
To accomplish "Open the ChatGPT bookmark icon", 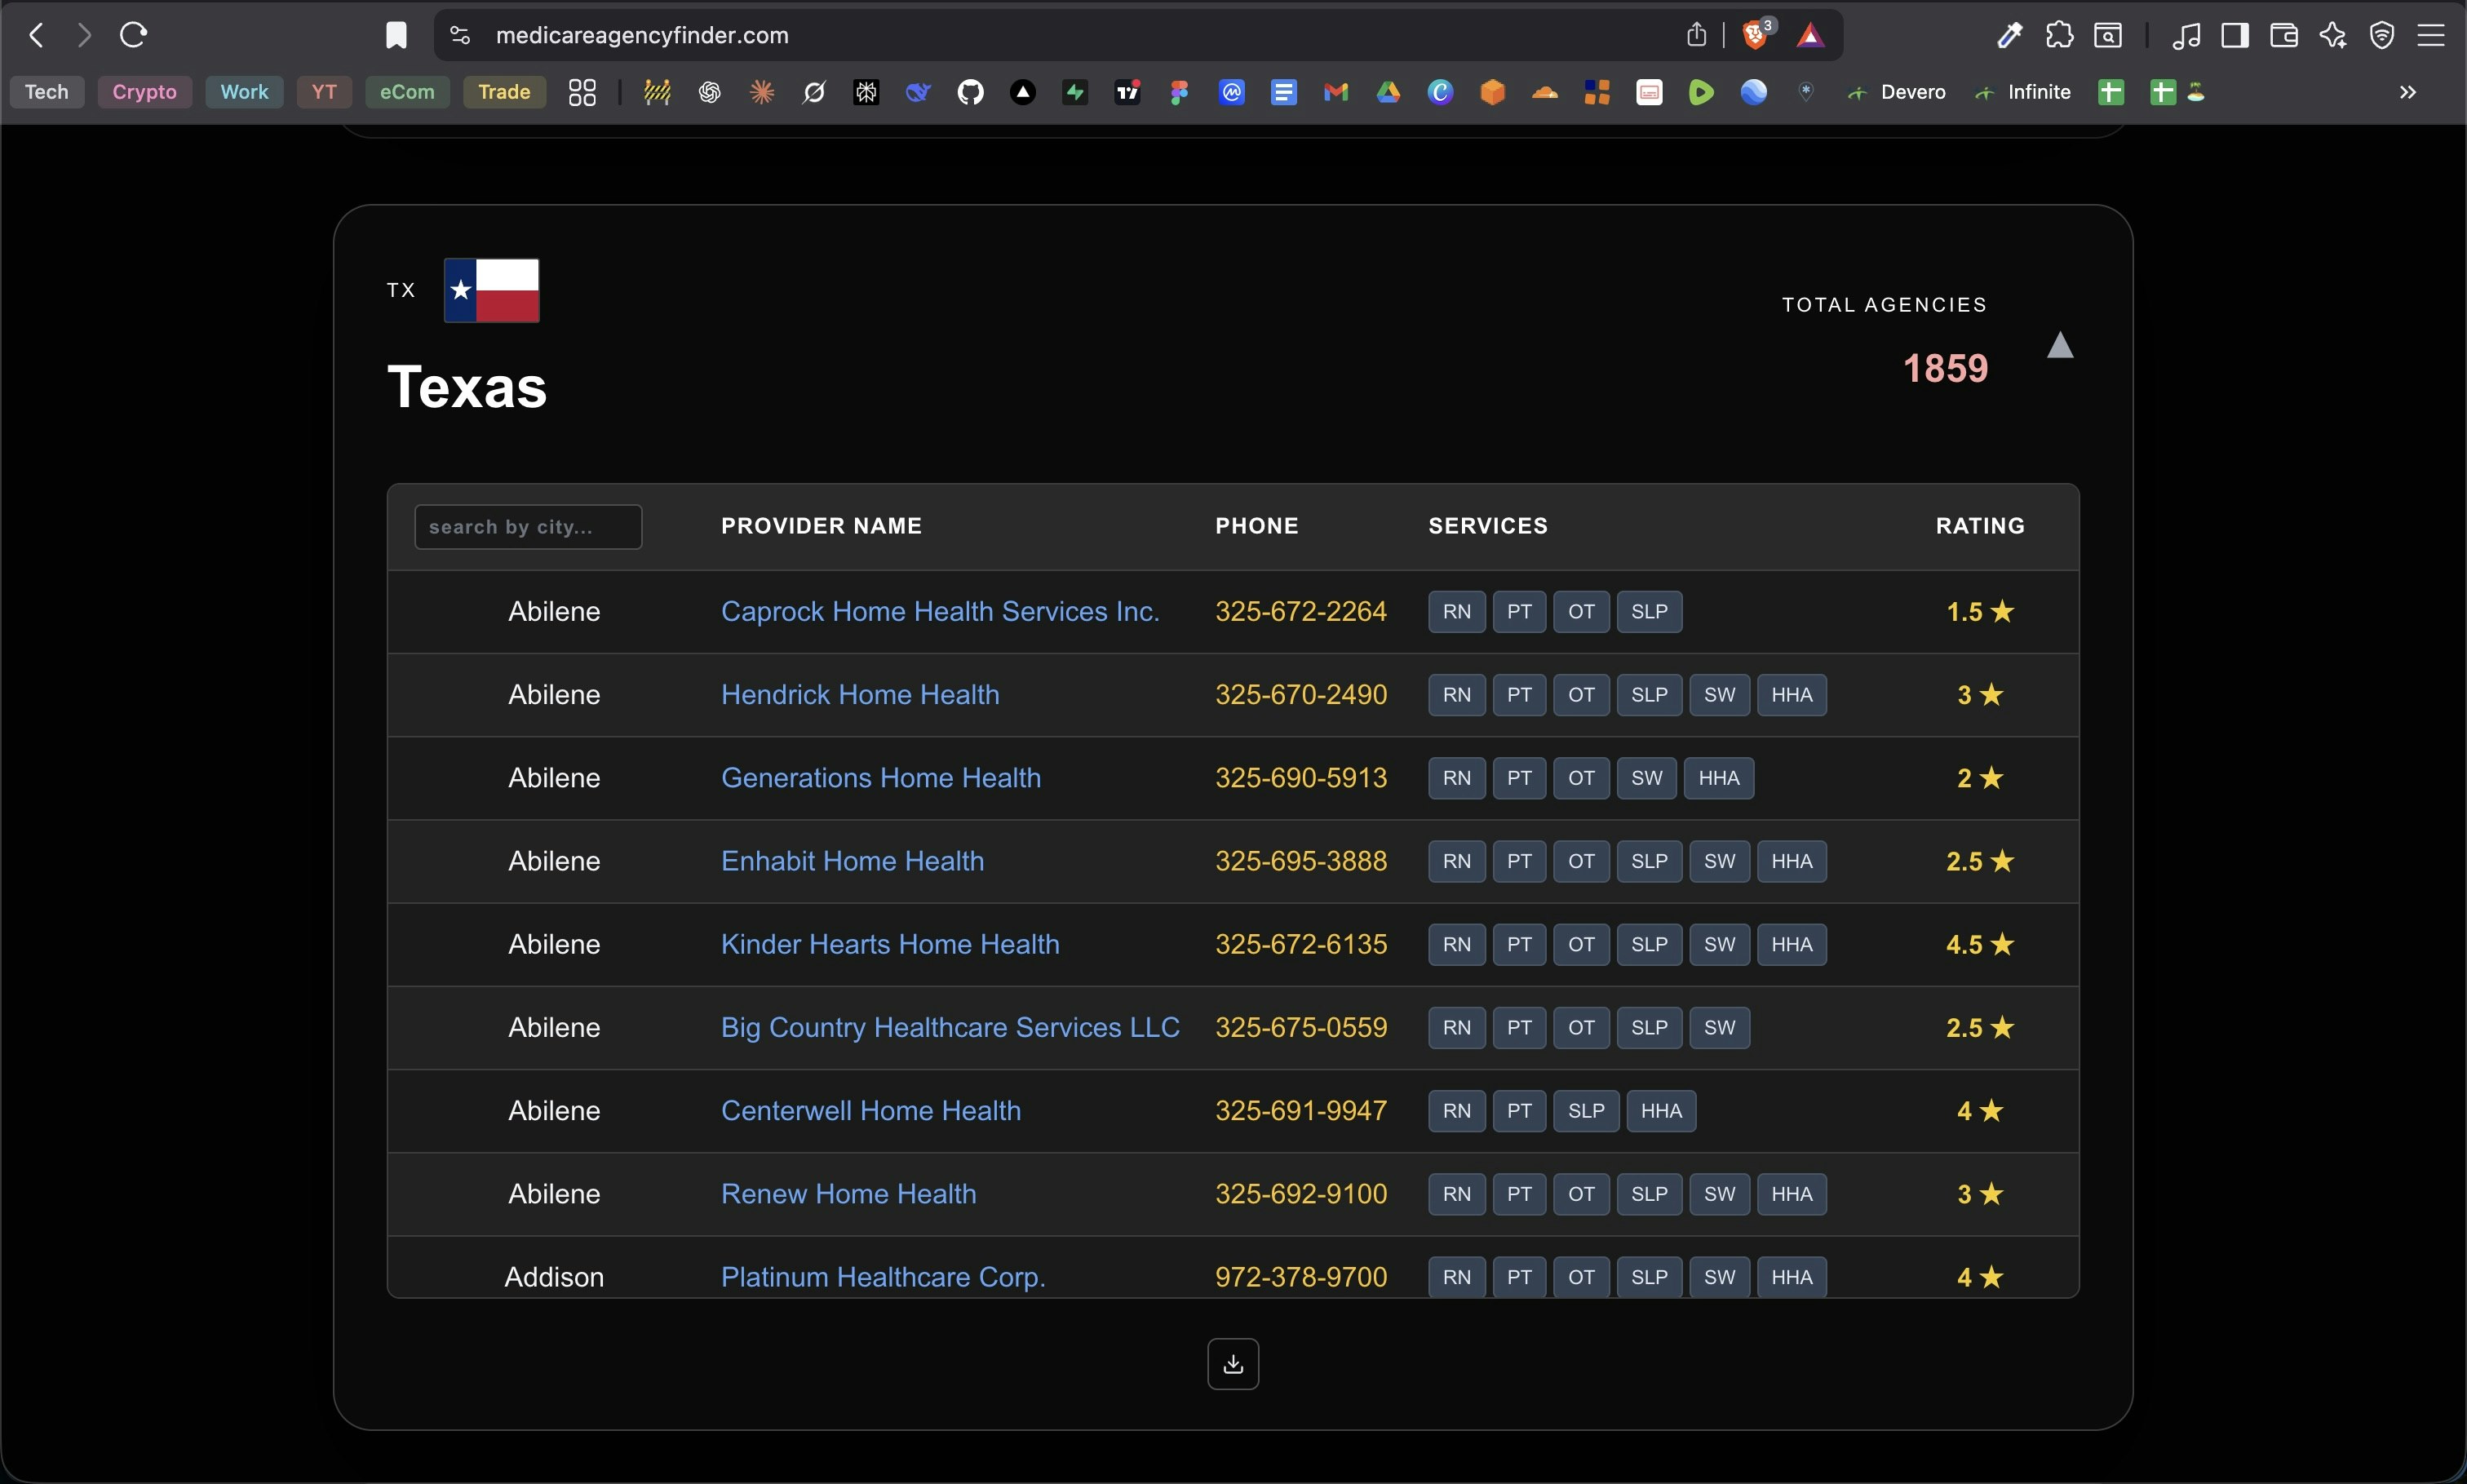I will tap(709, 92).
